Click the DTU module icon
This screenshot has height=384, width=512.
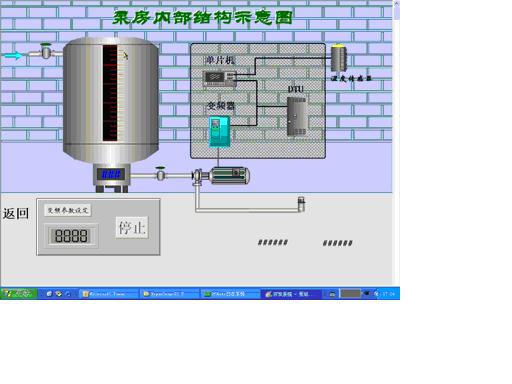click(297, 116)
